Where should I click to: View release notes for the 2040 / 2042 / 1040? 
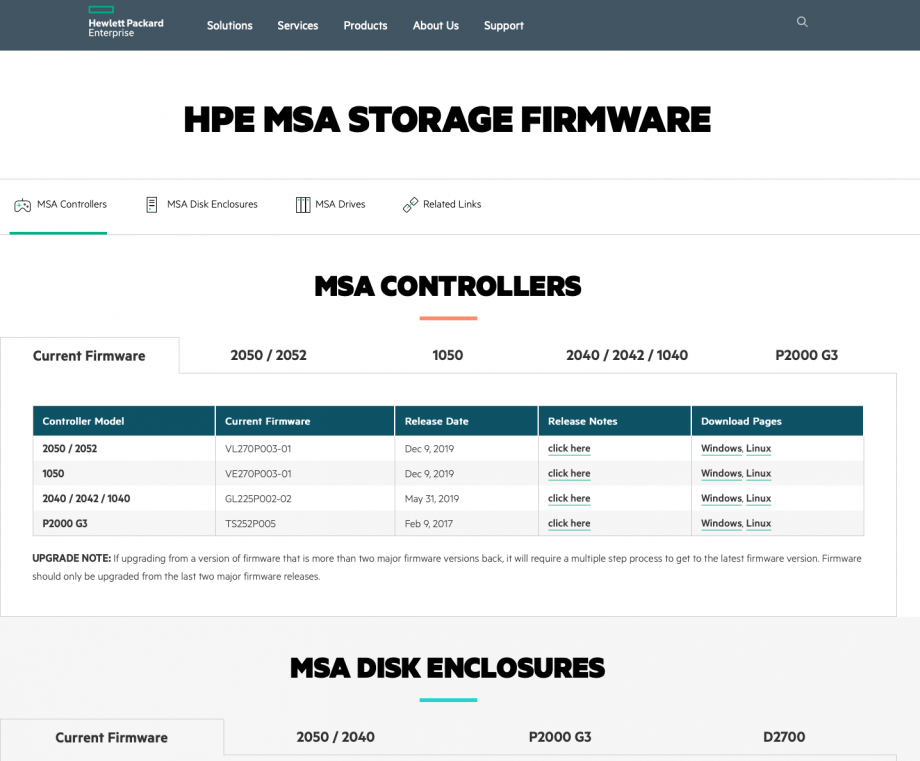pyautogui.click(x=568, y=498)
